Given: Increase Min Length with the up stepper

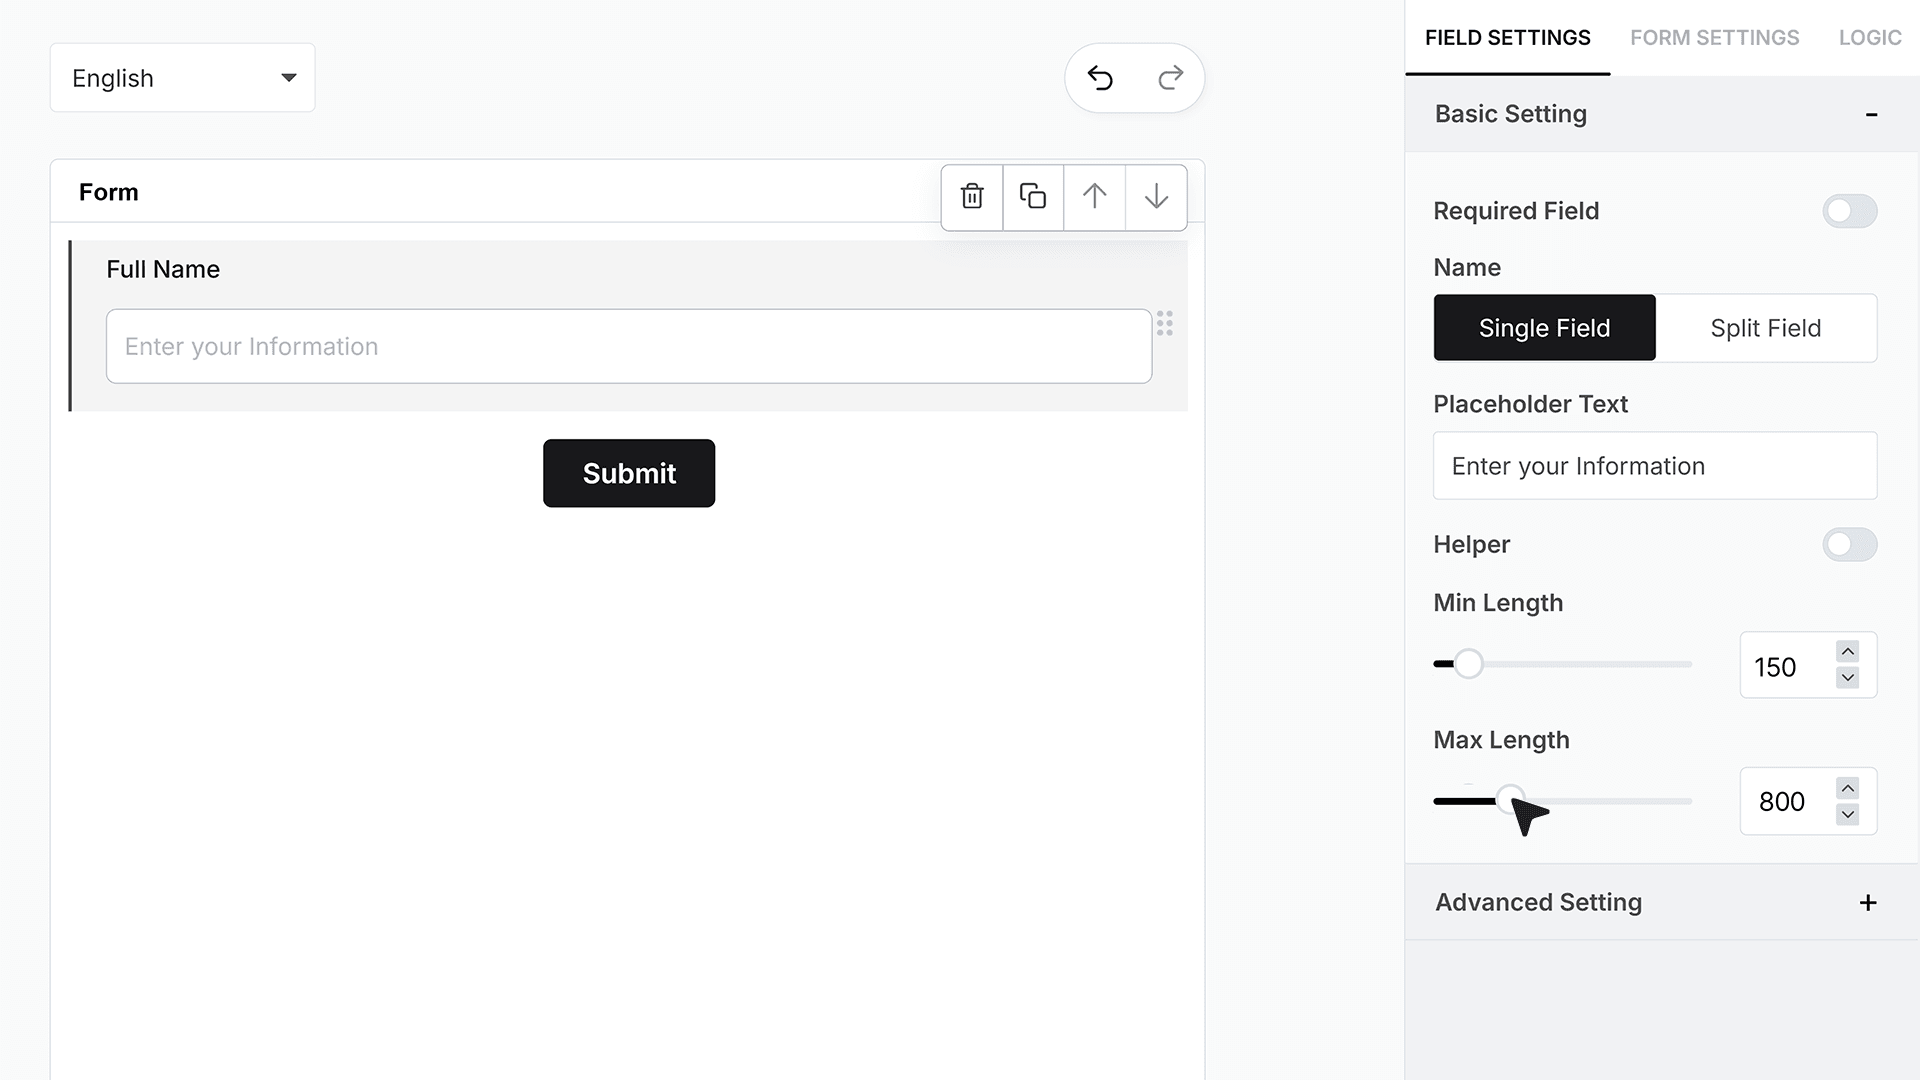Looking at the screenshot, I should point(1848,652).
